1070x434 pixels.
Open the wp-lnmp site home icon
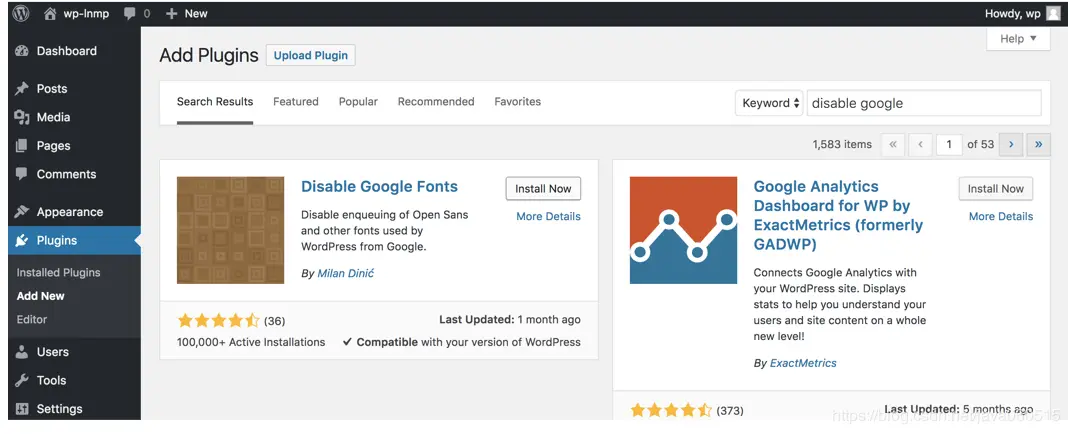(x=50, y=14)
